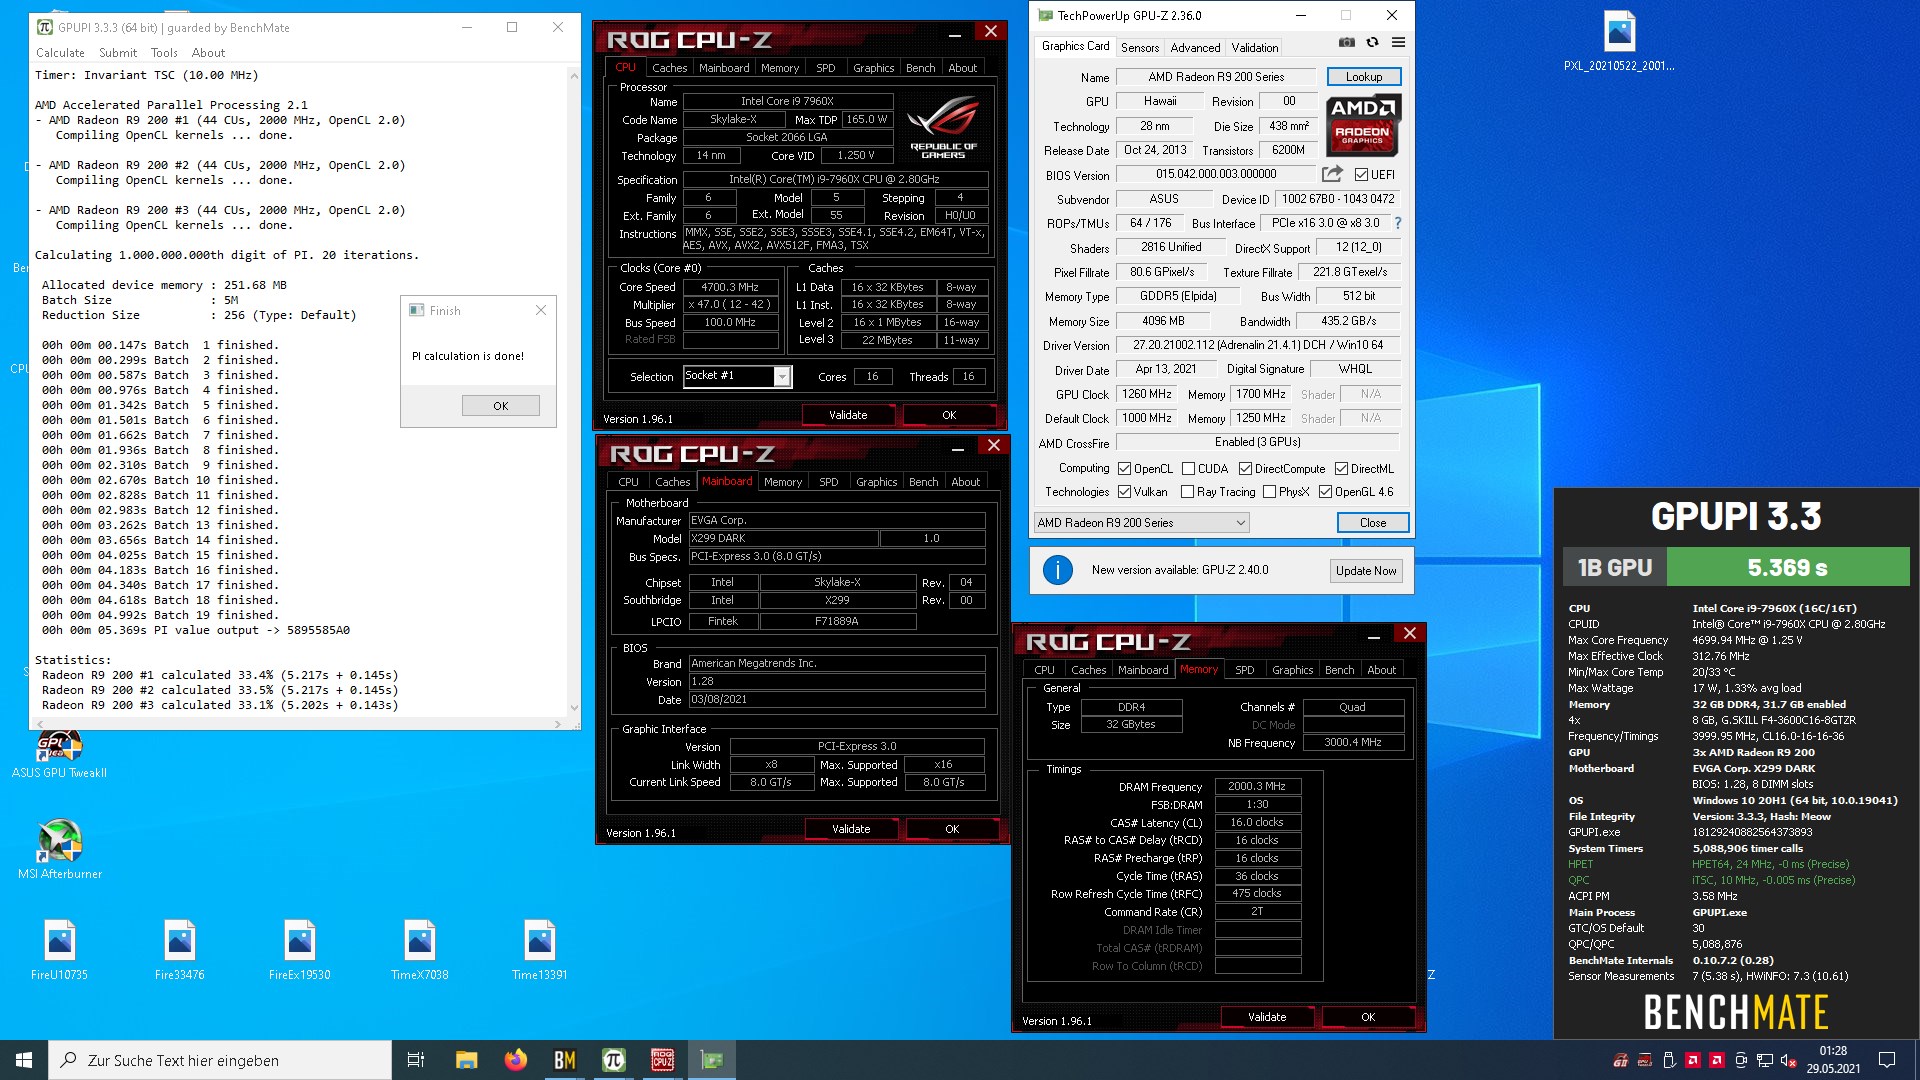Open Task View in taskbar
This screenshot has width=1920, height=1080.
click(x=416, y=1060)
